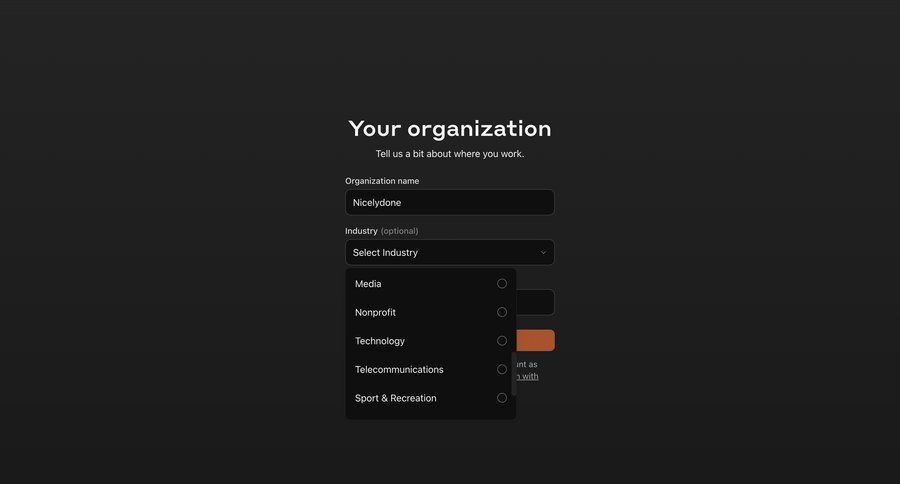Collapse the Select Industry dropdown
Image resolution: width=900 pixels, height=484 pixels.
coord(449,253)
